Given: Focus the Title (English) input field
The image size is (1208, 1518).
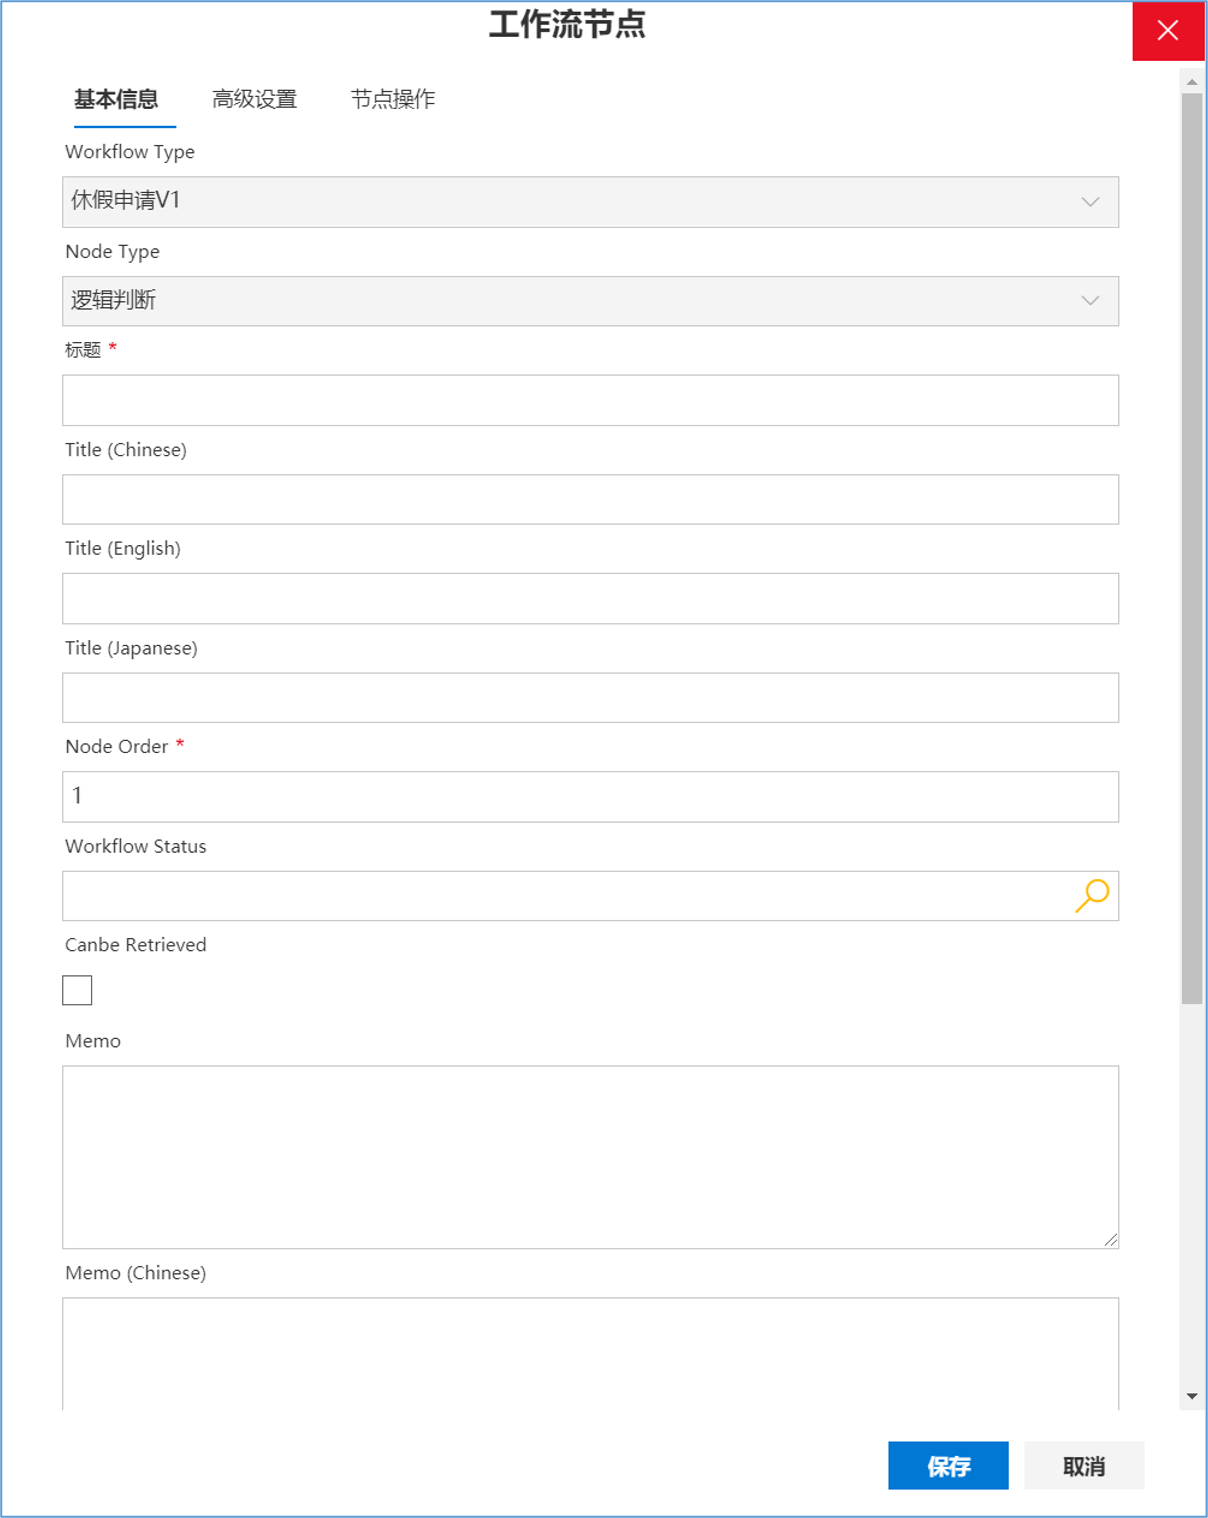Looking at the screenshot, I should pyautogui.click(x=590, y=598).
